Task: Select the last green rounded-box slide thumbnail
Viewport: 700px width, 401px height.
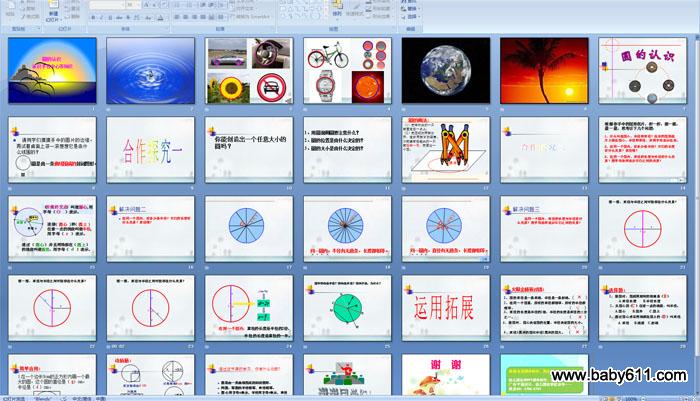Action: point(544,375)
